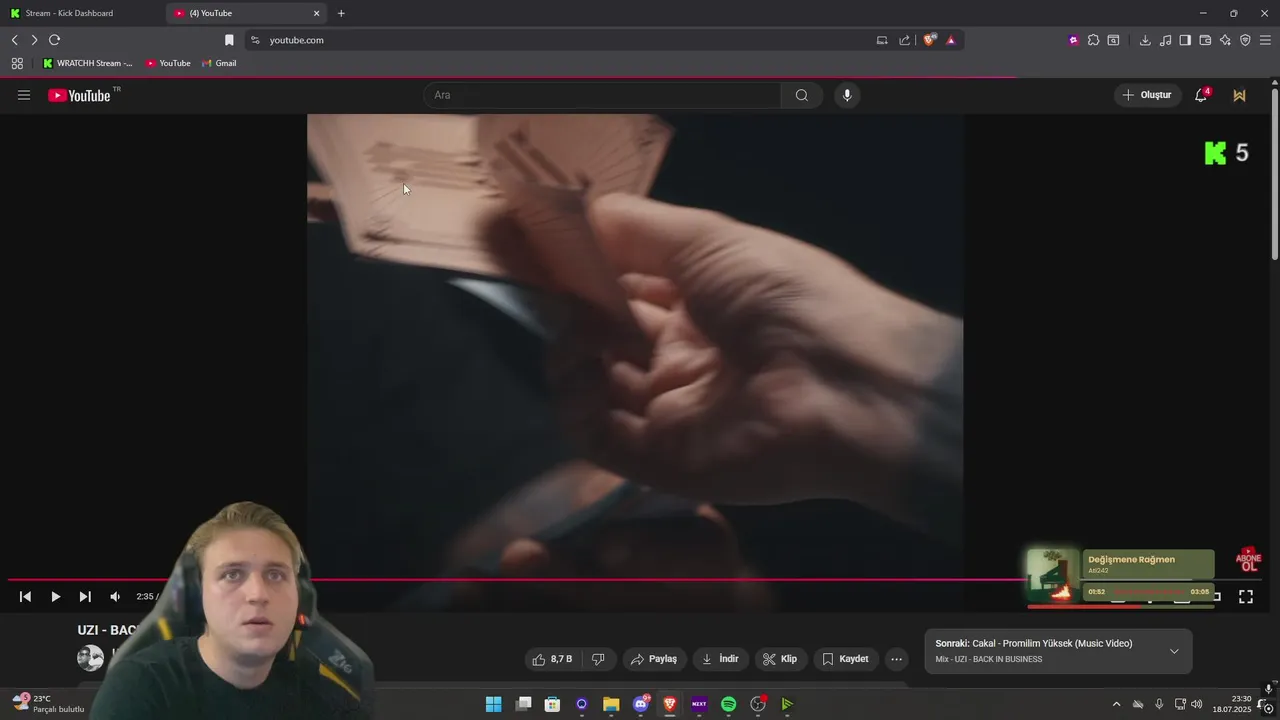Play the paused video

click(x=55, y=597)
